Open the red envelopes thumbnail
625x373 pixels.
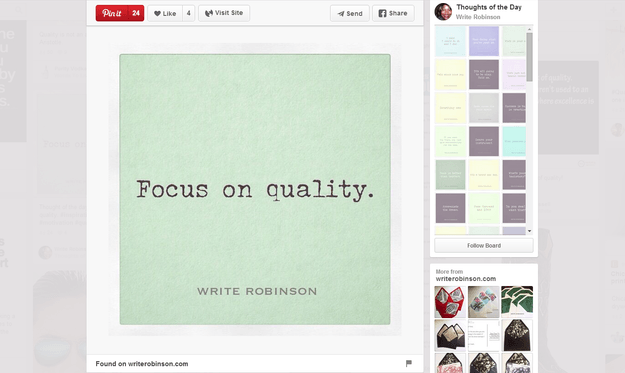click(x=450, y=302)
